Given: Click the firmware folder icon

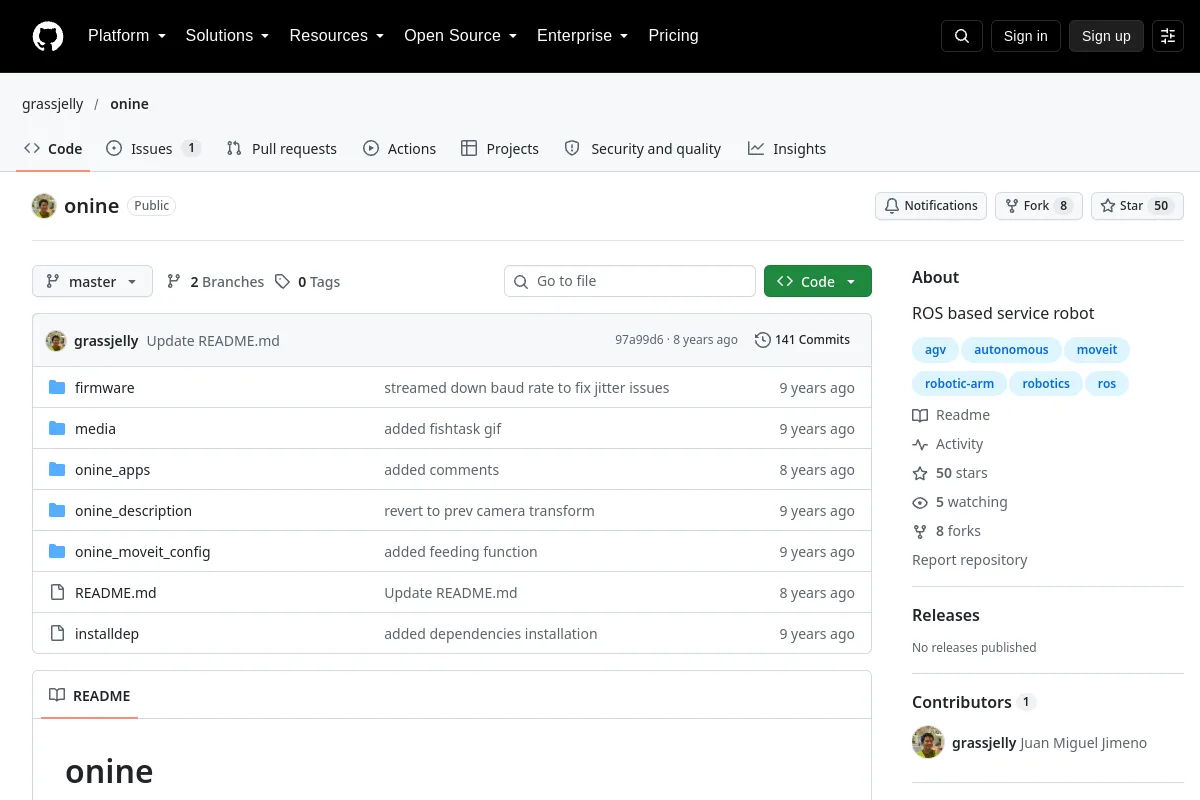Looking at the screenshot, I should point(57,388).
